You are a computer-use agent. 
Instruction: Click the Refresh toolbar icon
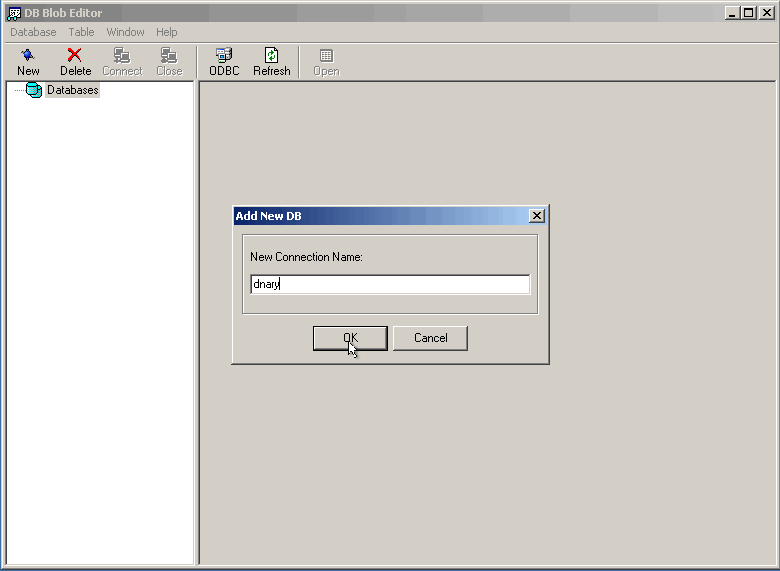(x=272, y=55)
